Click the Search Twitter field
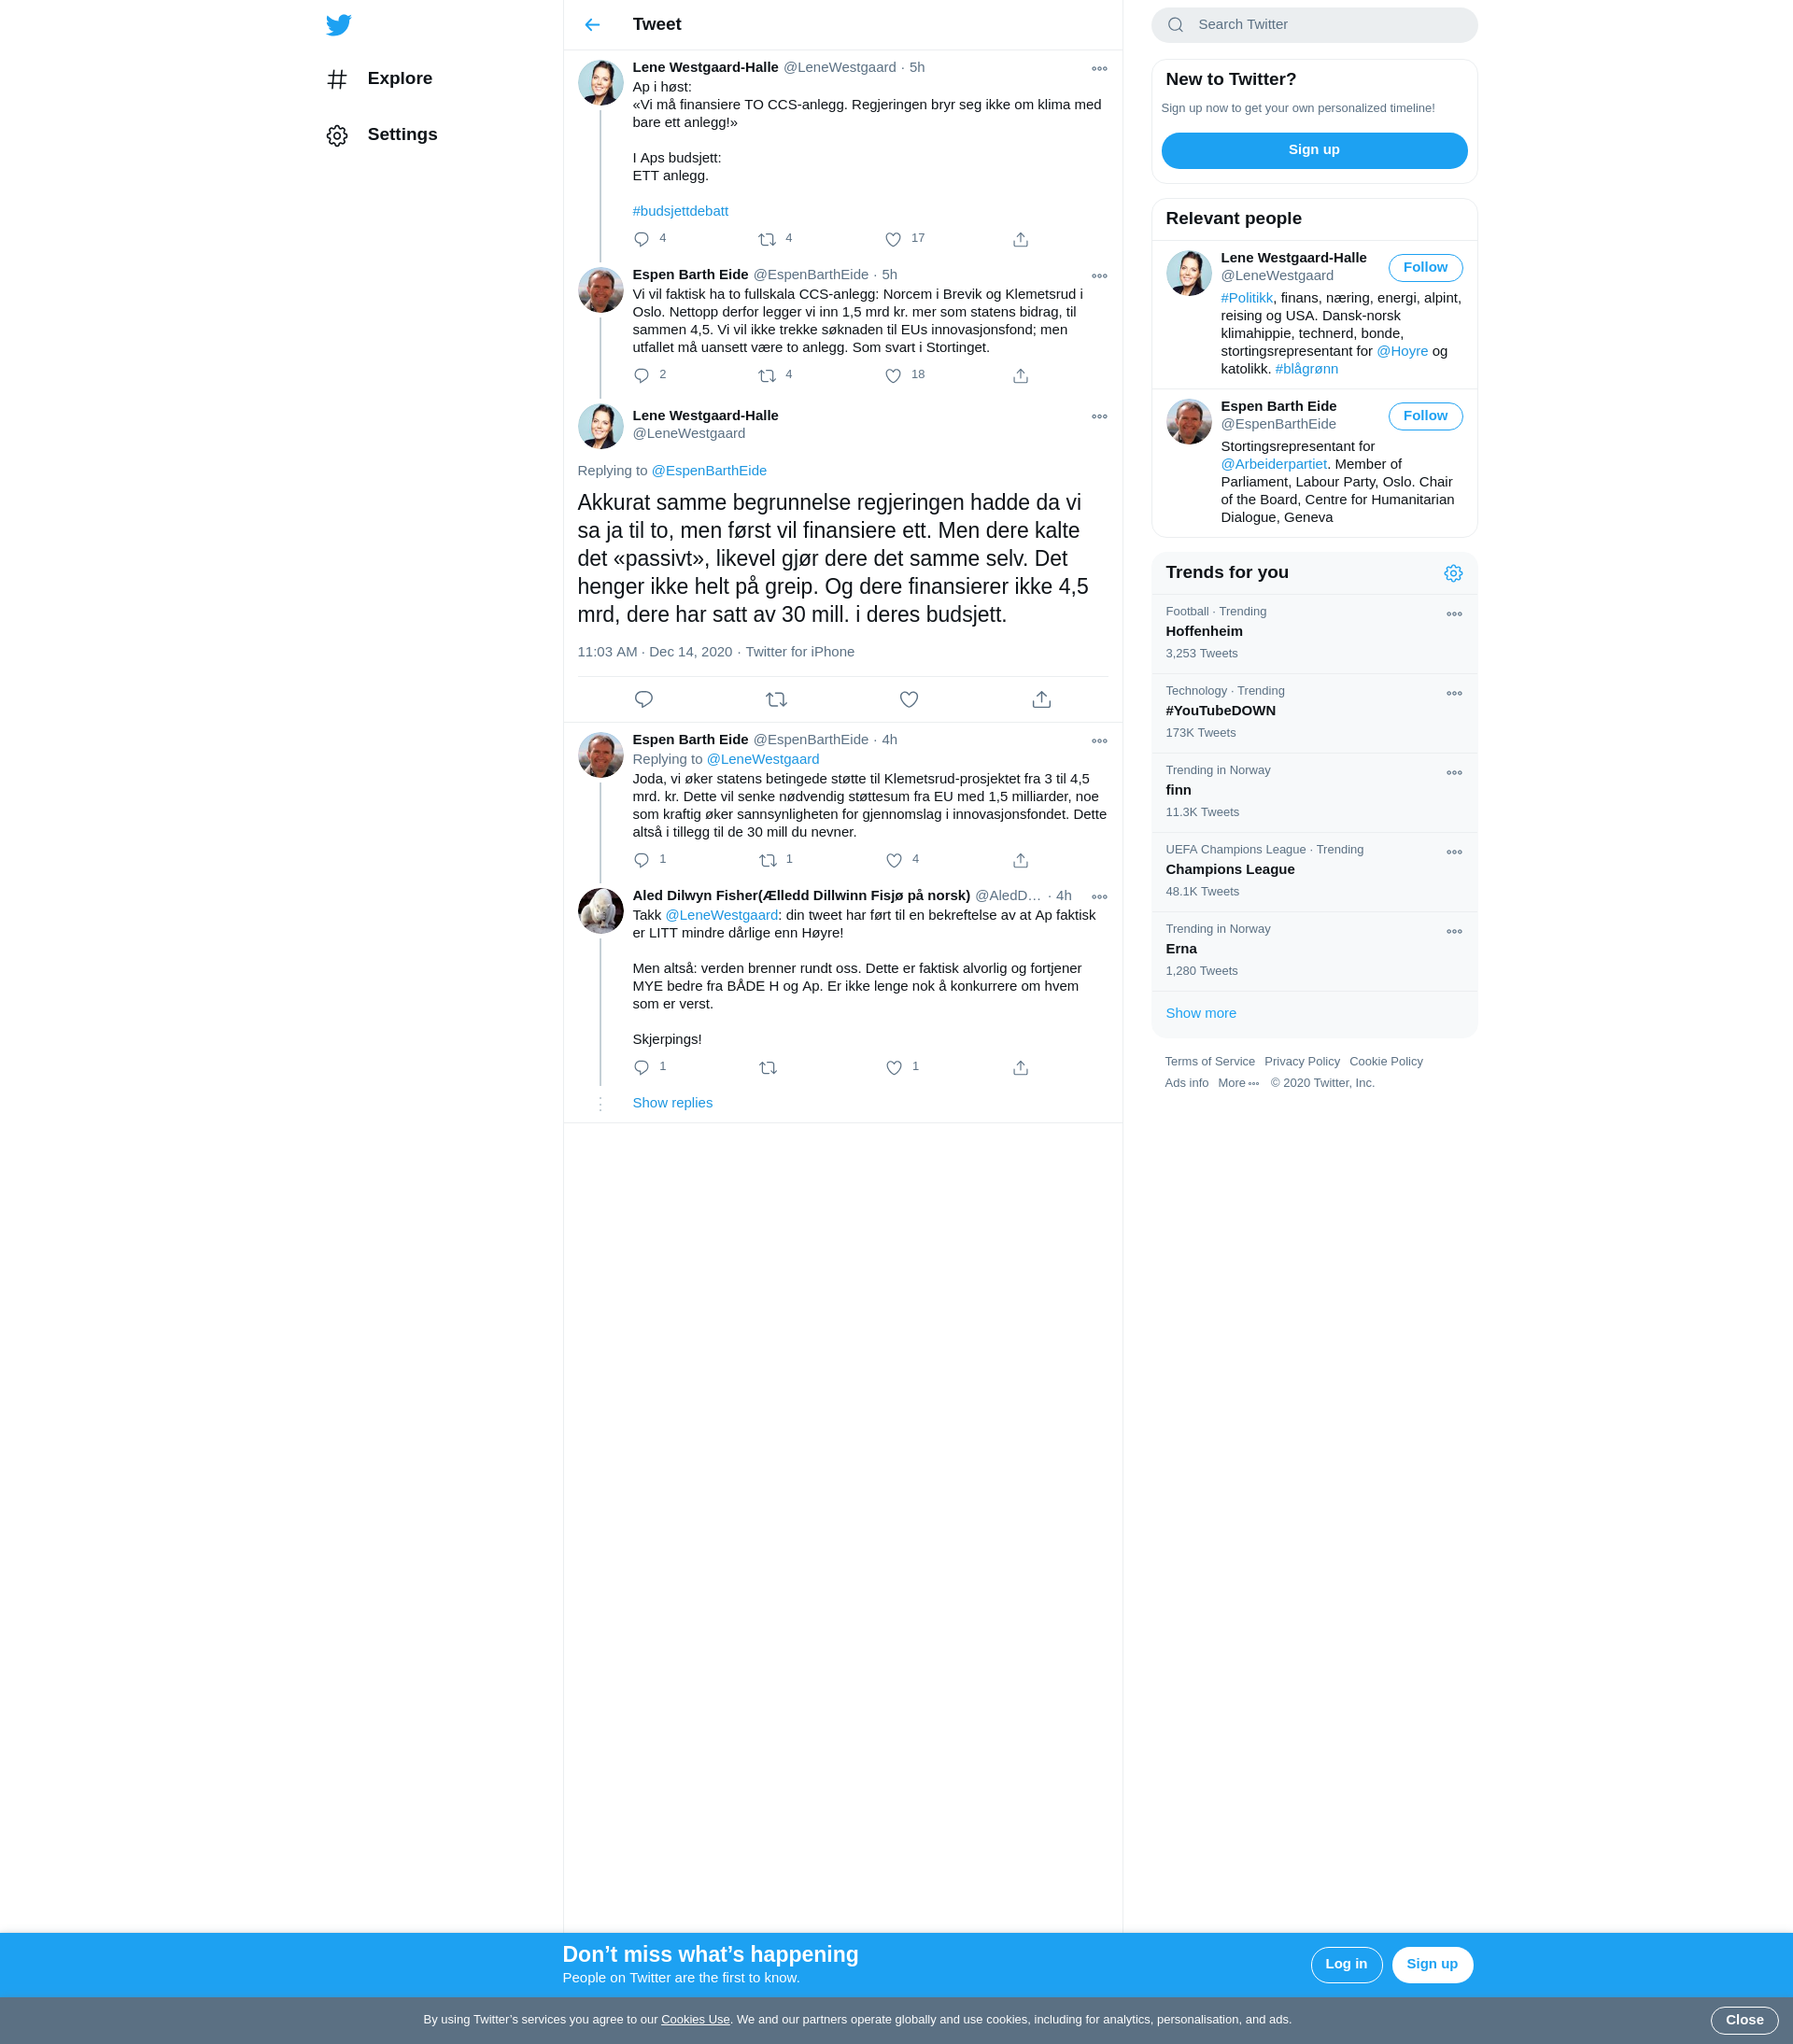The image size is (1793, 2044). click(x=1314, y=25)
